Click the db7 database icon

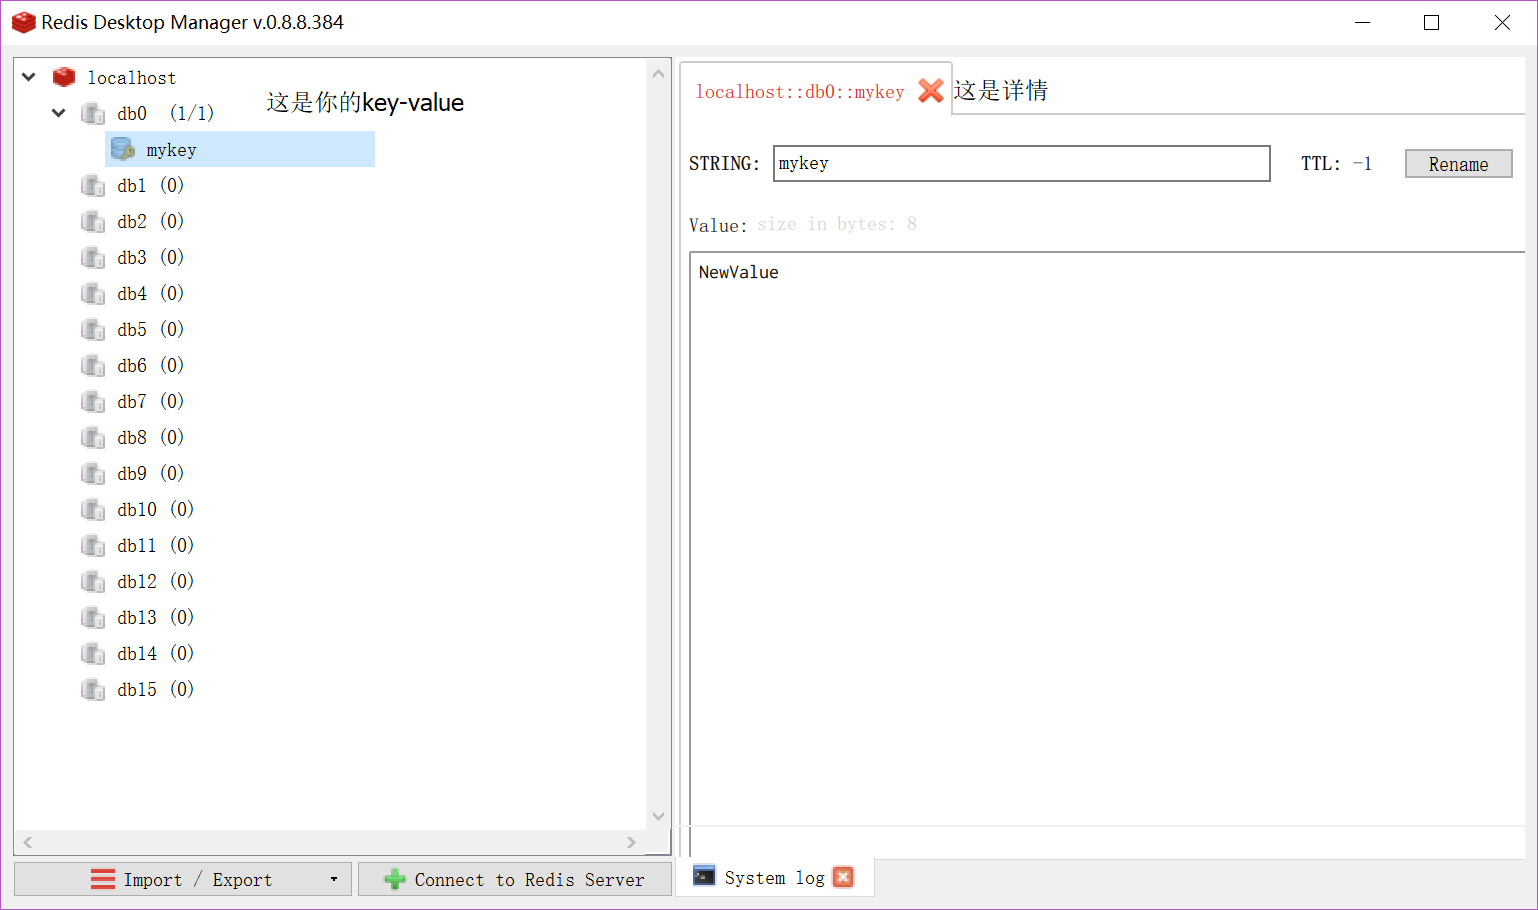click(x=93, y=401)
